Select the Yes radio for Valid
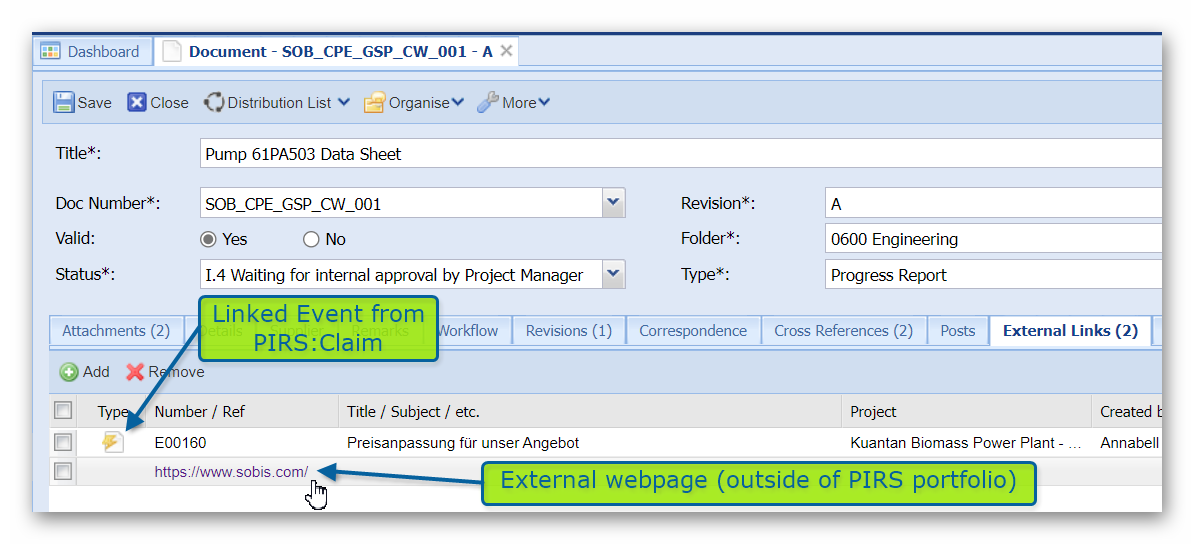The image size is (1194, 544). point(208,239)
